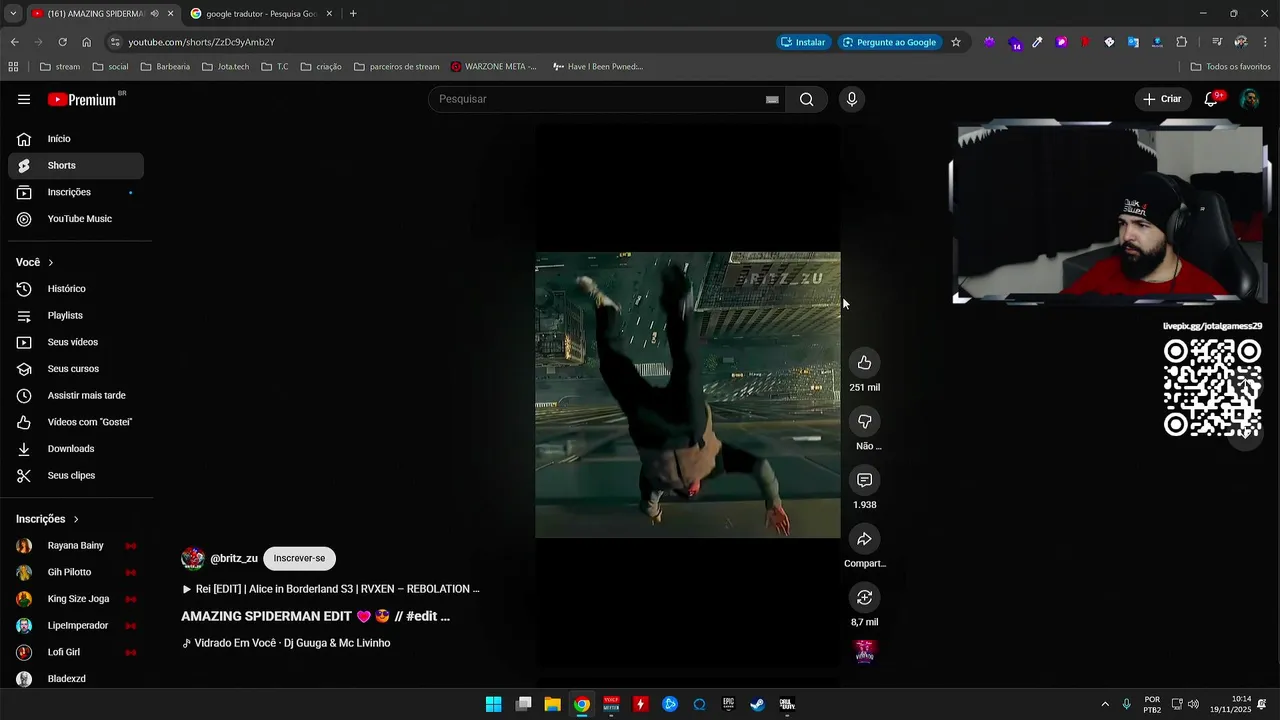
Task: Go back in browser
Action: tap(14, 42)
